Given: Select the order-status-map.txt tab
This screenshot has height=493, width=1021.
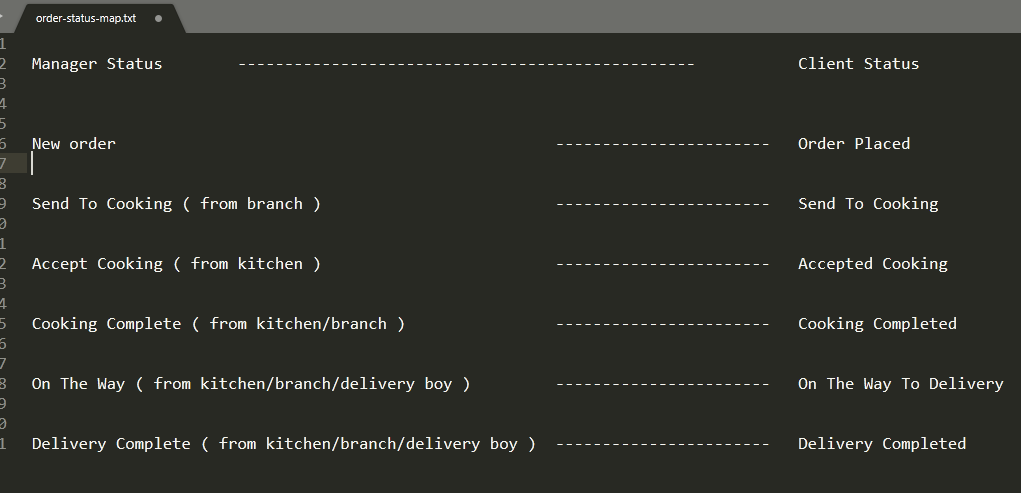Looking at the screenshot, I should [x=86, y=18].
